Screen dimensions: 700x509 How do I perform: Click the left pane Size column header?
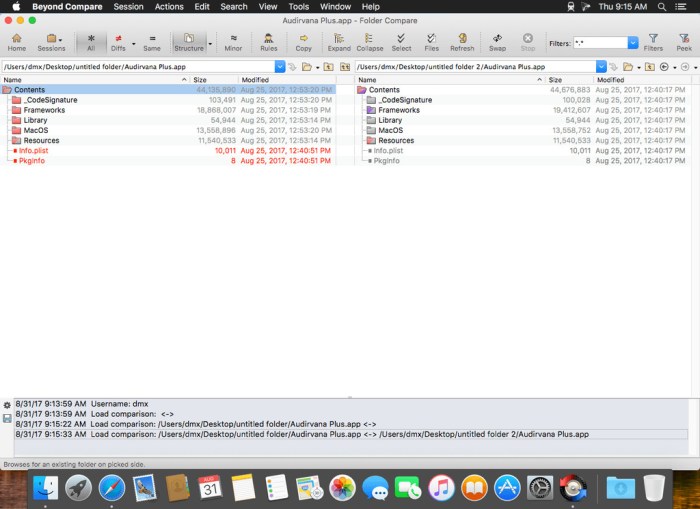(200, 80)
